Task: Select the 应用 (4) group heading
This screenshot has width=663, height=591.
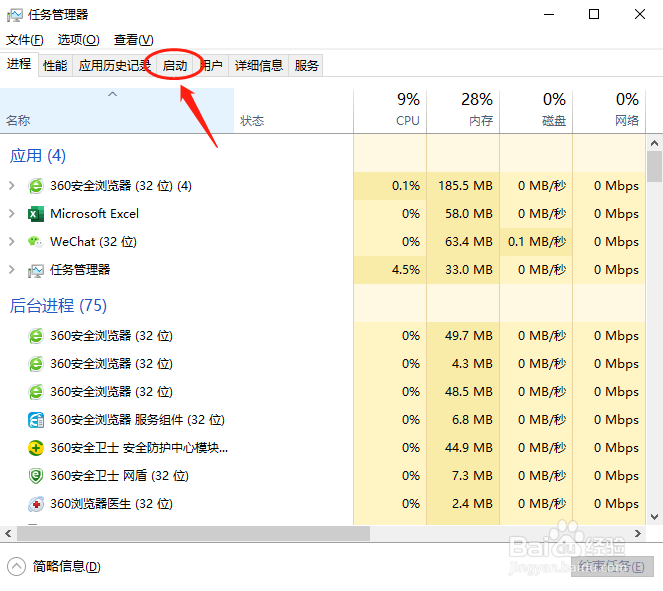Action: pyautogui.click(x=38, y=156)
